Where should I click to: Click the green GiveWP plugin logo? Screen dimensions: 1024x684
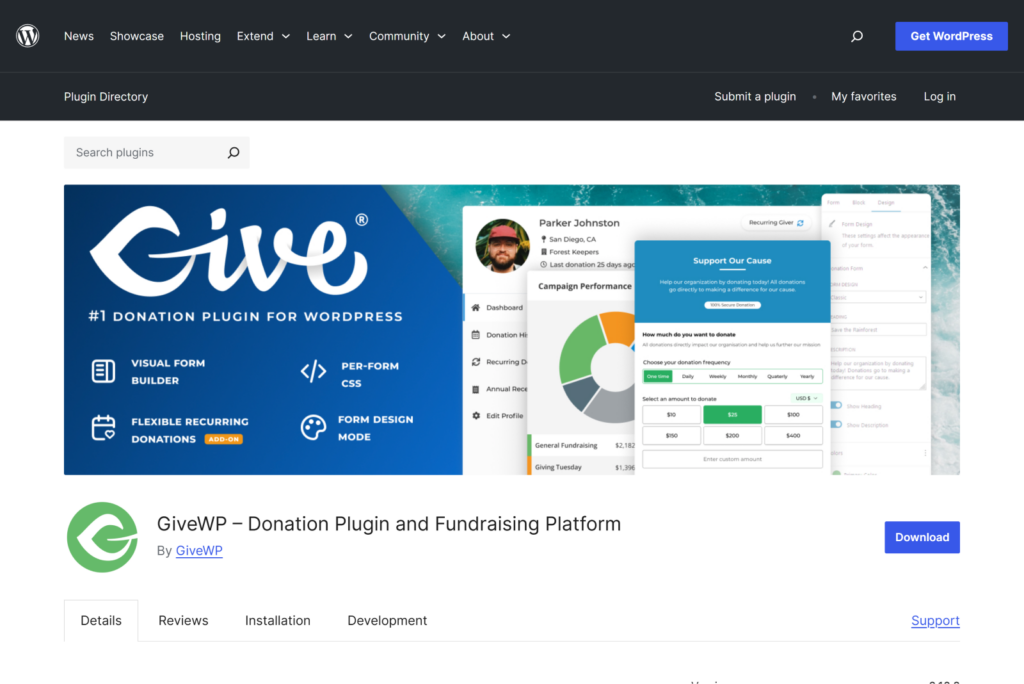coord(103,537)
